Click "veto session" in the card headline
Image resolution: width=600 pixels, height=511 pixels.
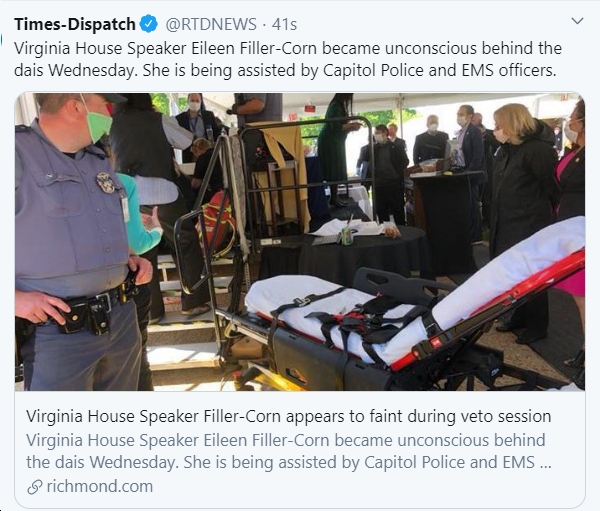508,416
